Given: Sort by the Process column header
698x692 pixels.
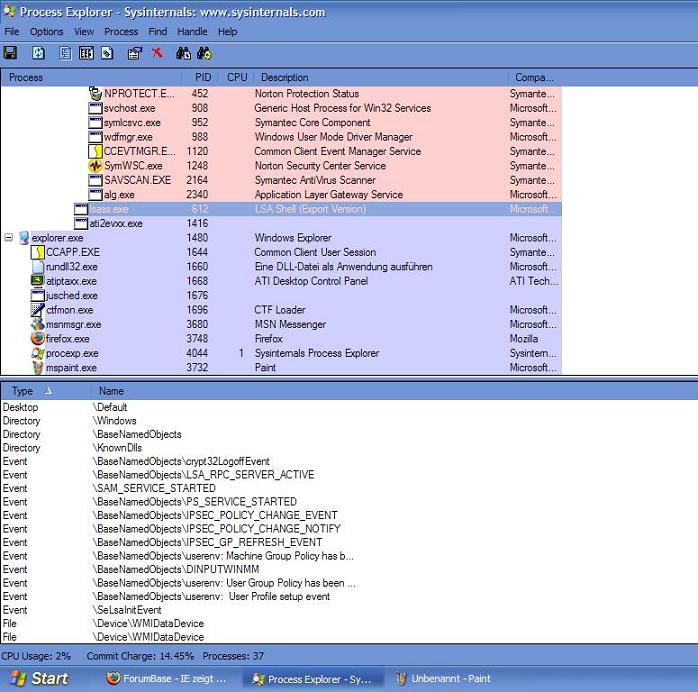Looking at the screenshot, I should click(91, 77).
